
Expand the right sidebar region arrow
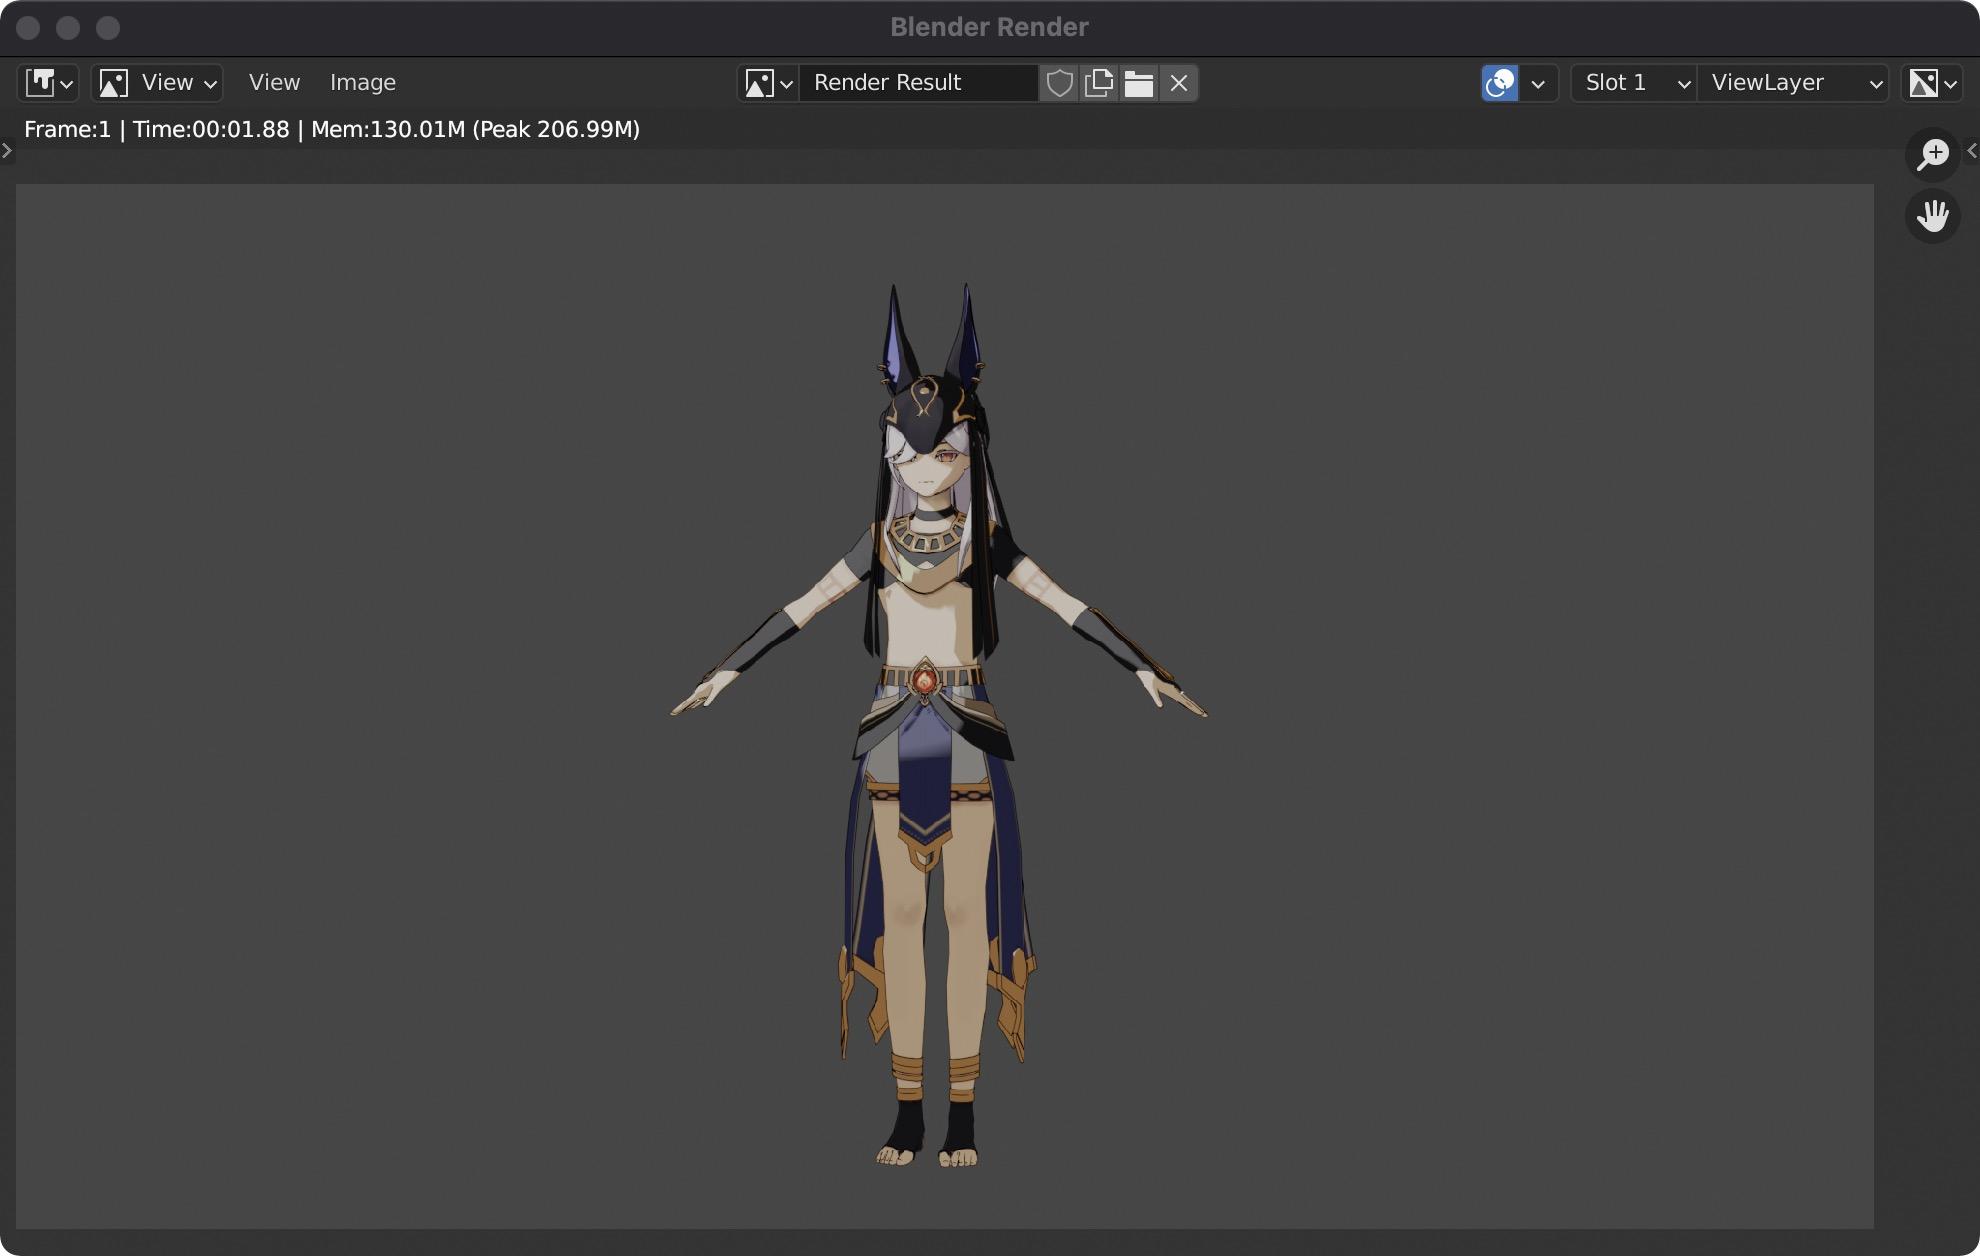click(1972, 151)
